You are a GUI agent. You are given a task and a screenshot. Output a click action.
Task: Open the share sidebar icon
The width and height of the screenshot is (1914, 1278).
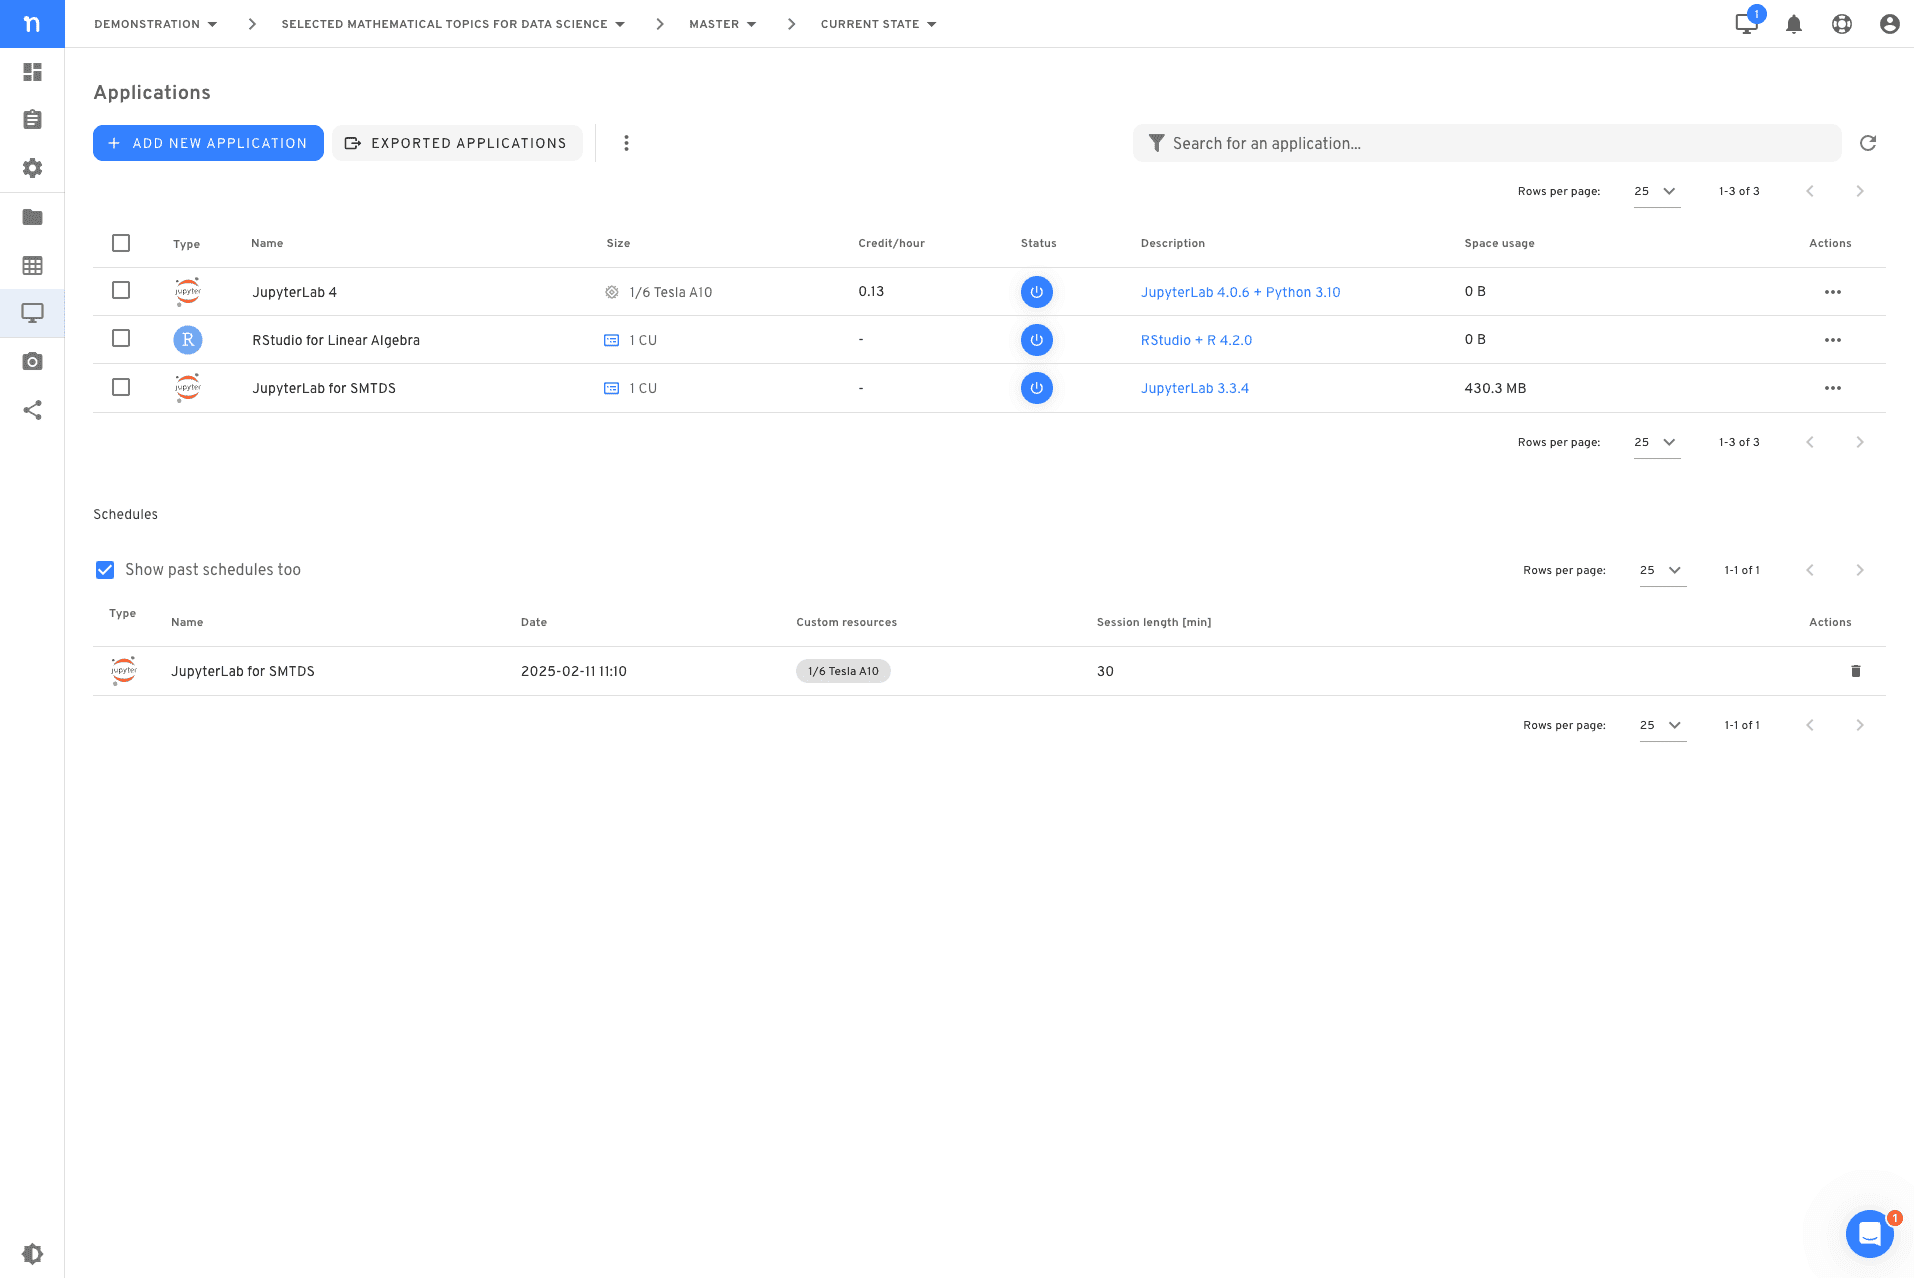pyautogui.click(x=32, y=410)
